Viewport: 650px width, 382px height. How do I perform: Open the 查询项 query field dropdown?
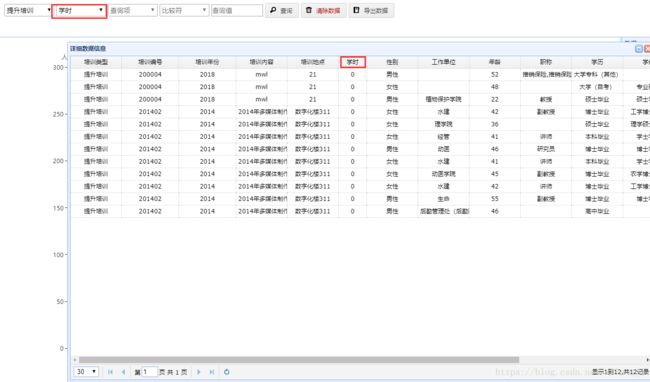(x=133, y=10)
